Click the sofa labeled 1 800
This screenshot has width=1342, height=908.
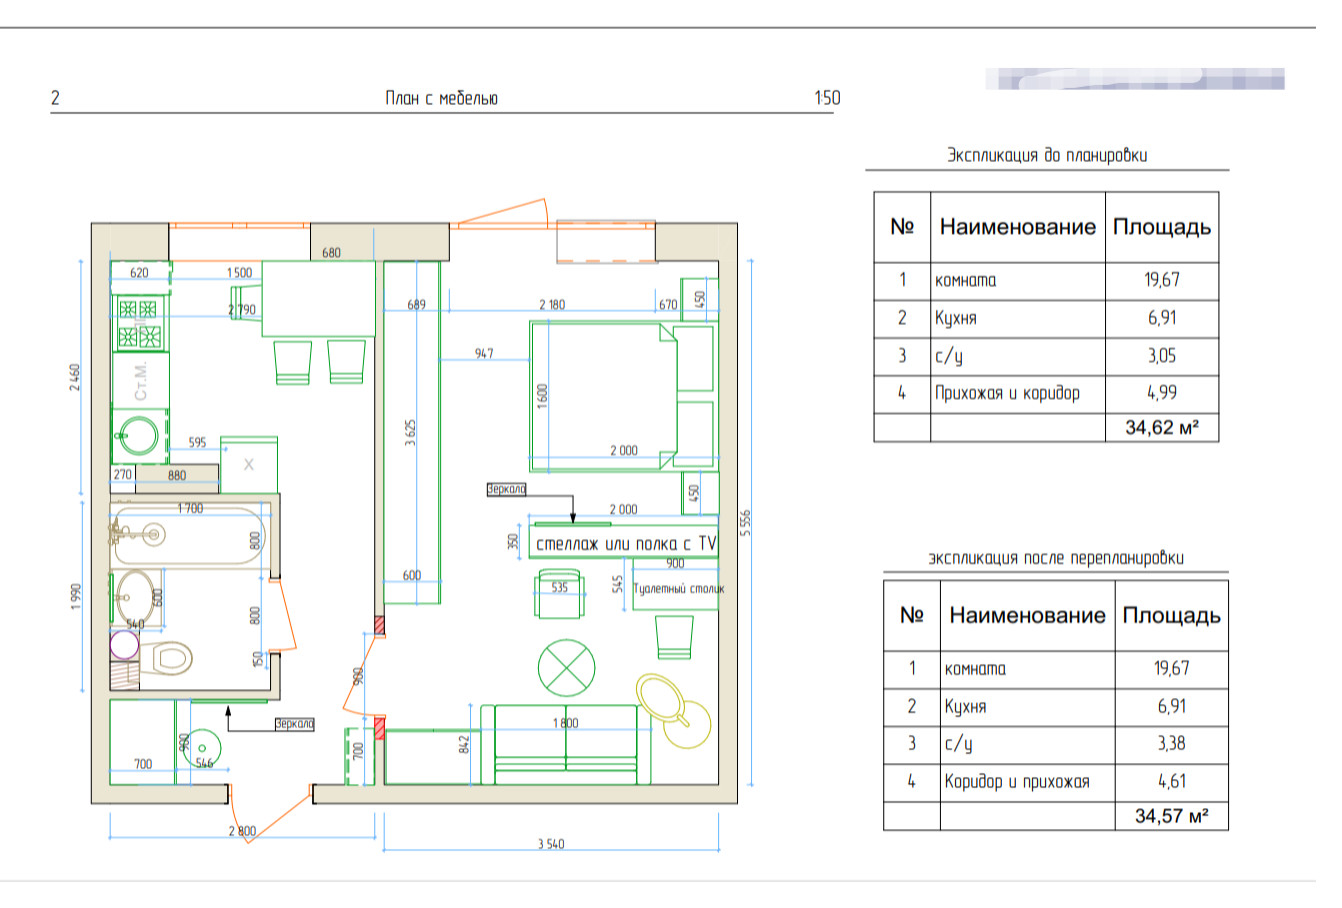(565, 747)
